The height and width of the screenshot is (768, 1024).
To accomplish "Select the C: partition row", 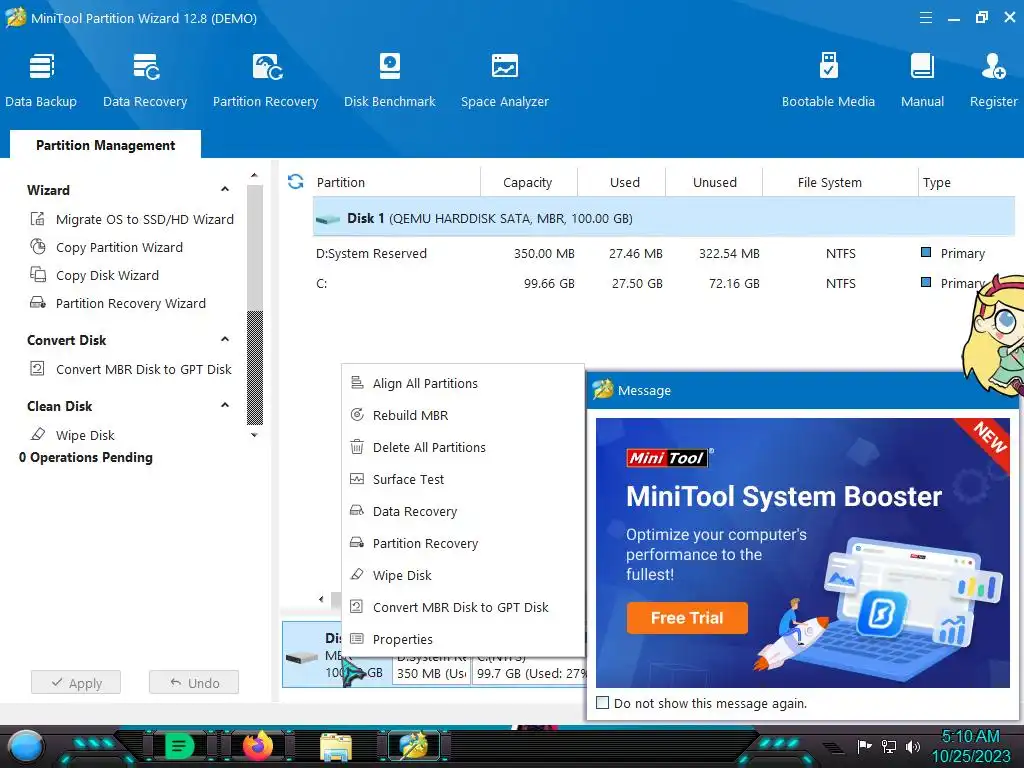I will (x=664, y=283).
